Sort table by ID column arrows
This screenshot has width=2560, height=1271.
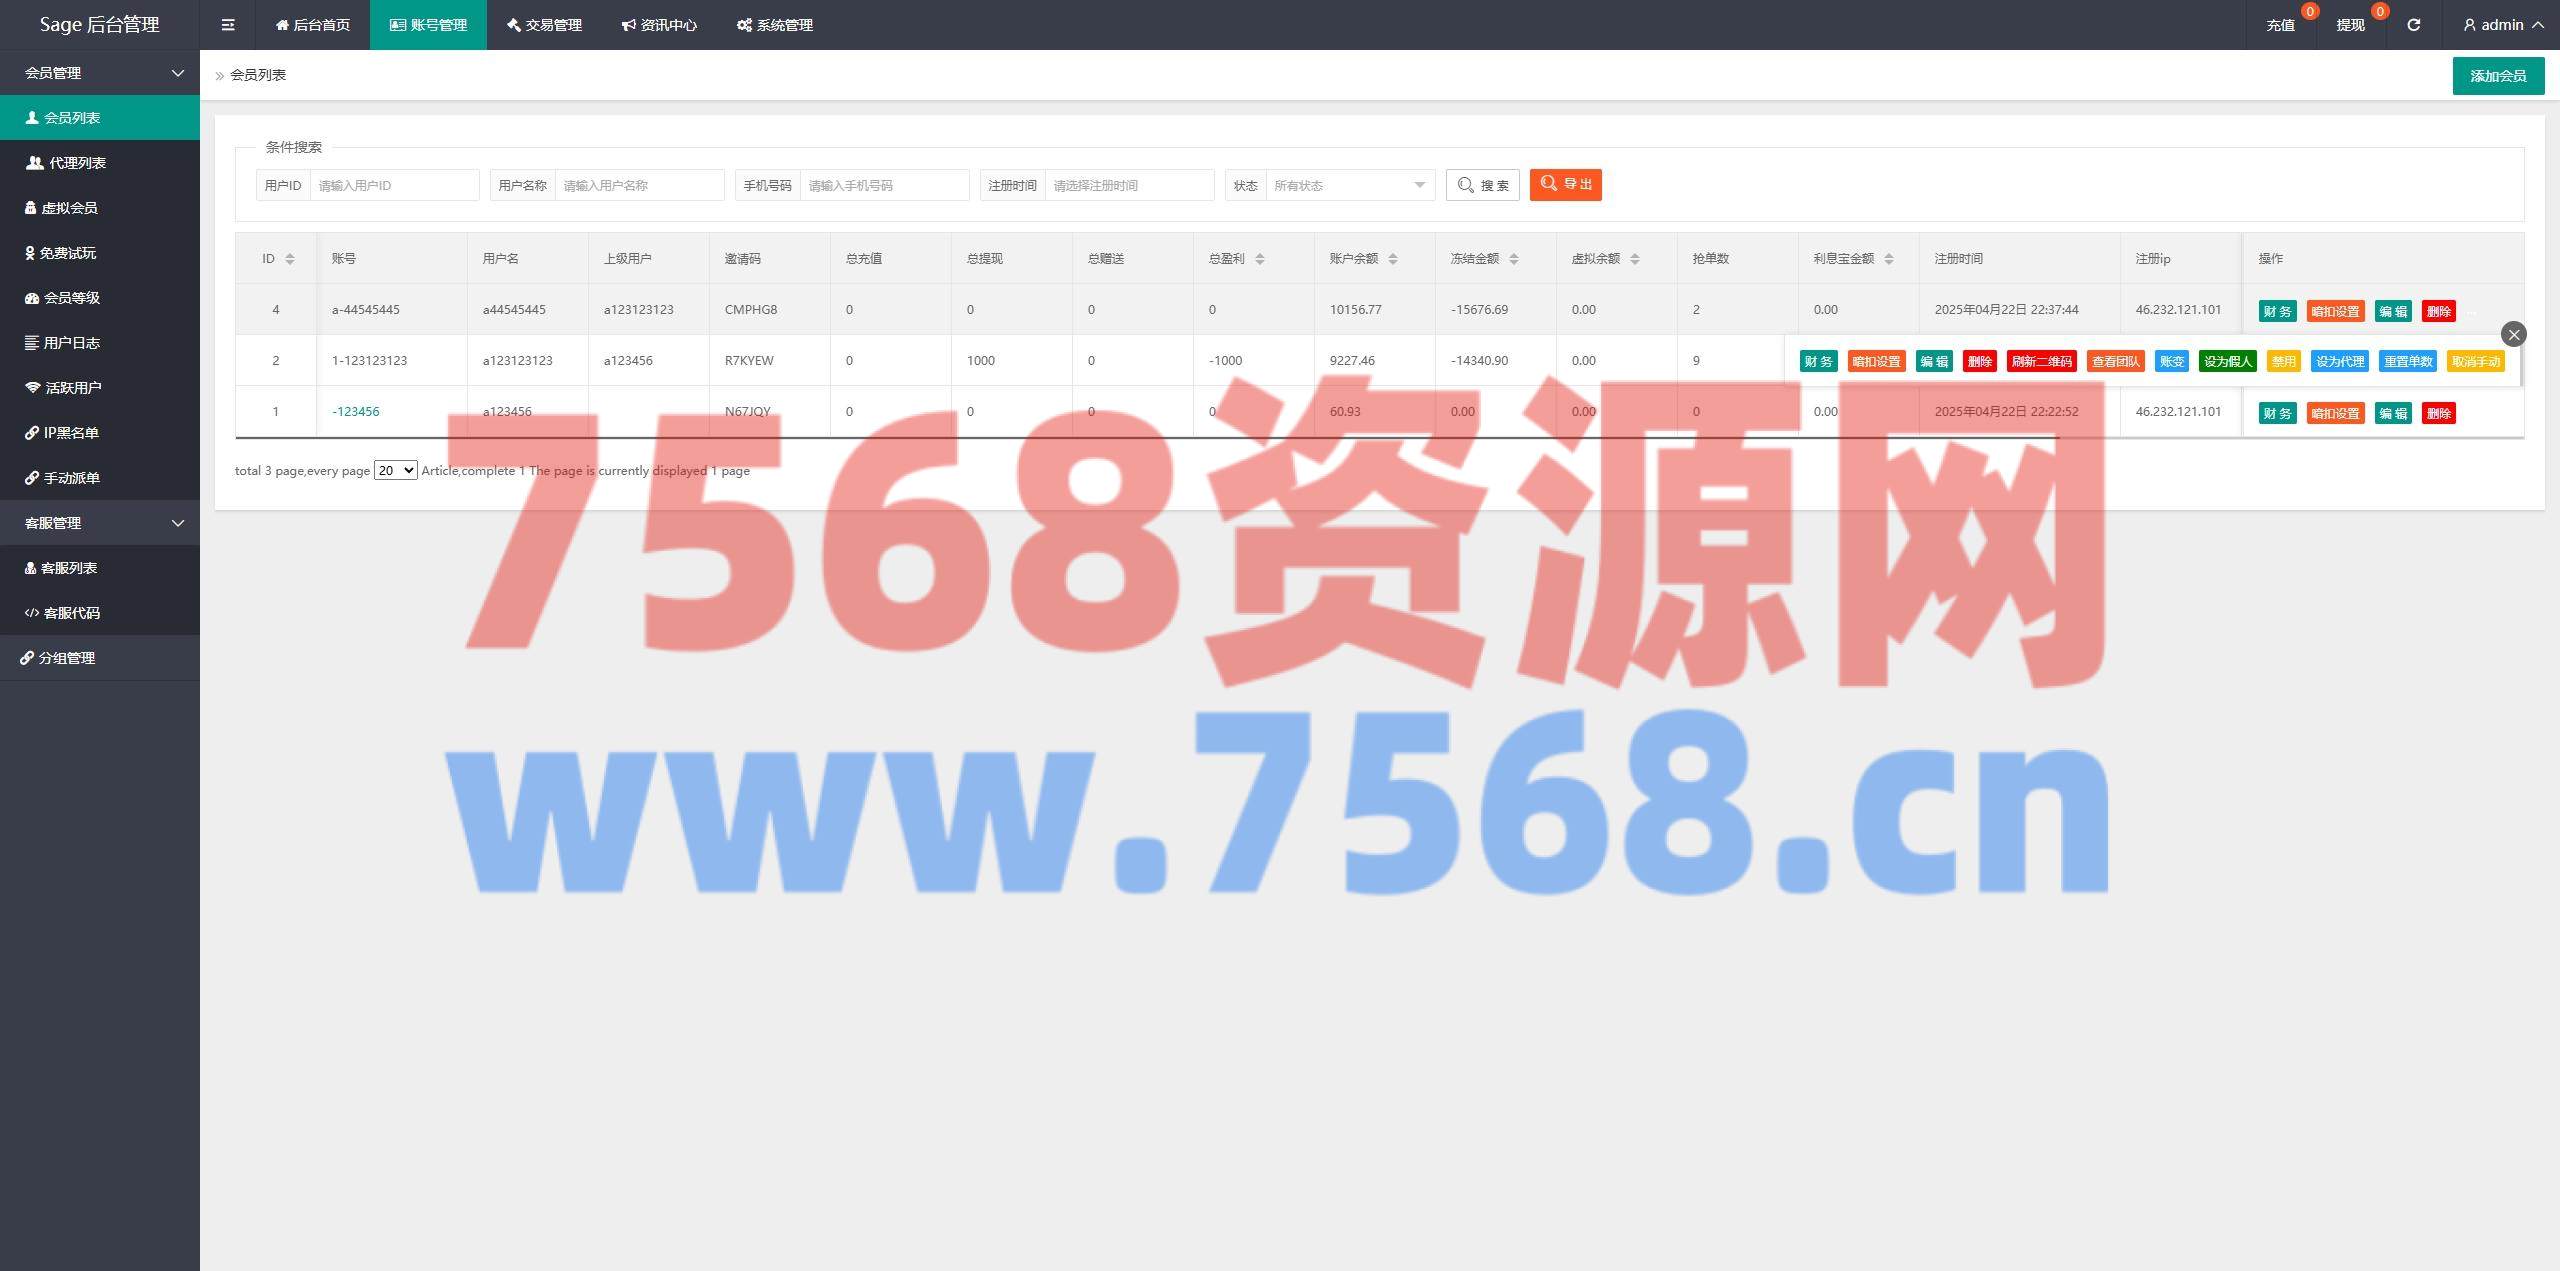[290, 259]
